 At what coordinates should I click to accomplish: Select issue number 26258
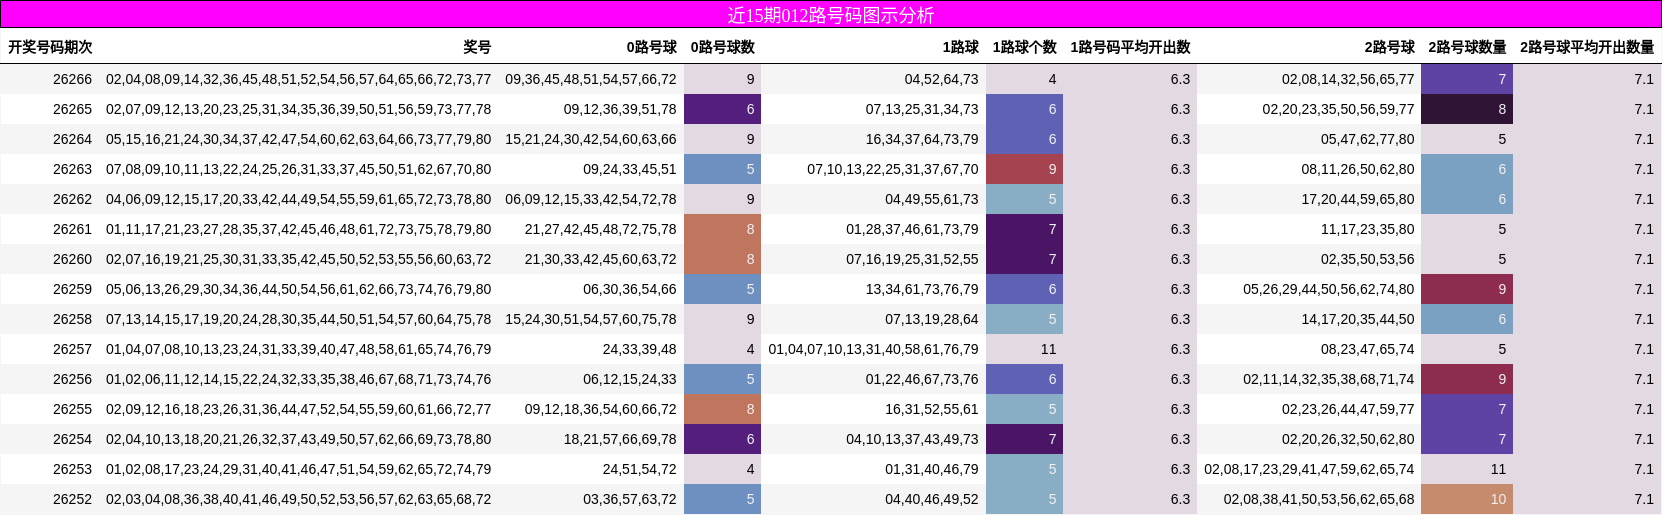pos(72,319)
